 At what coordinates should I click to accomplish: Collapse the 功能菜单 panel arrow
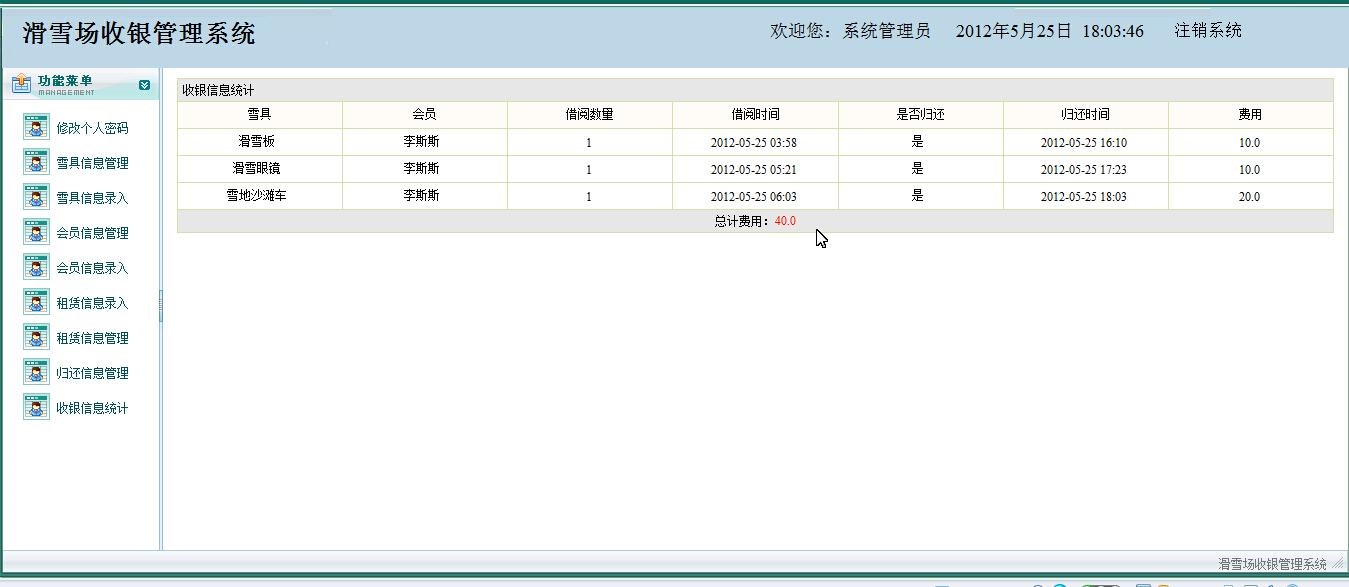click(145, 85)
